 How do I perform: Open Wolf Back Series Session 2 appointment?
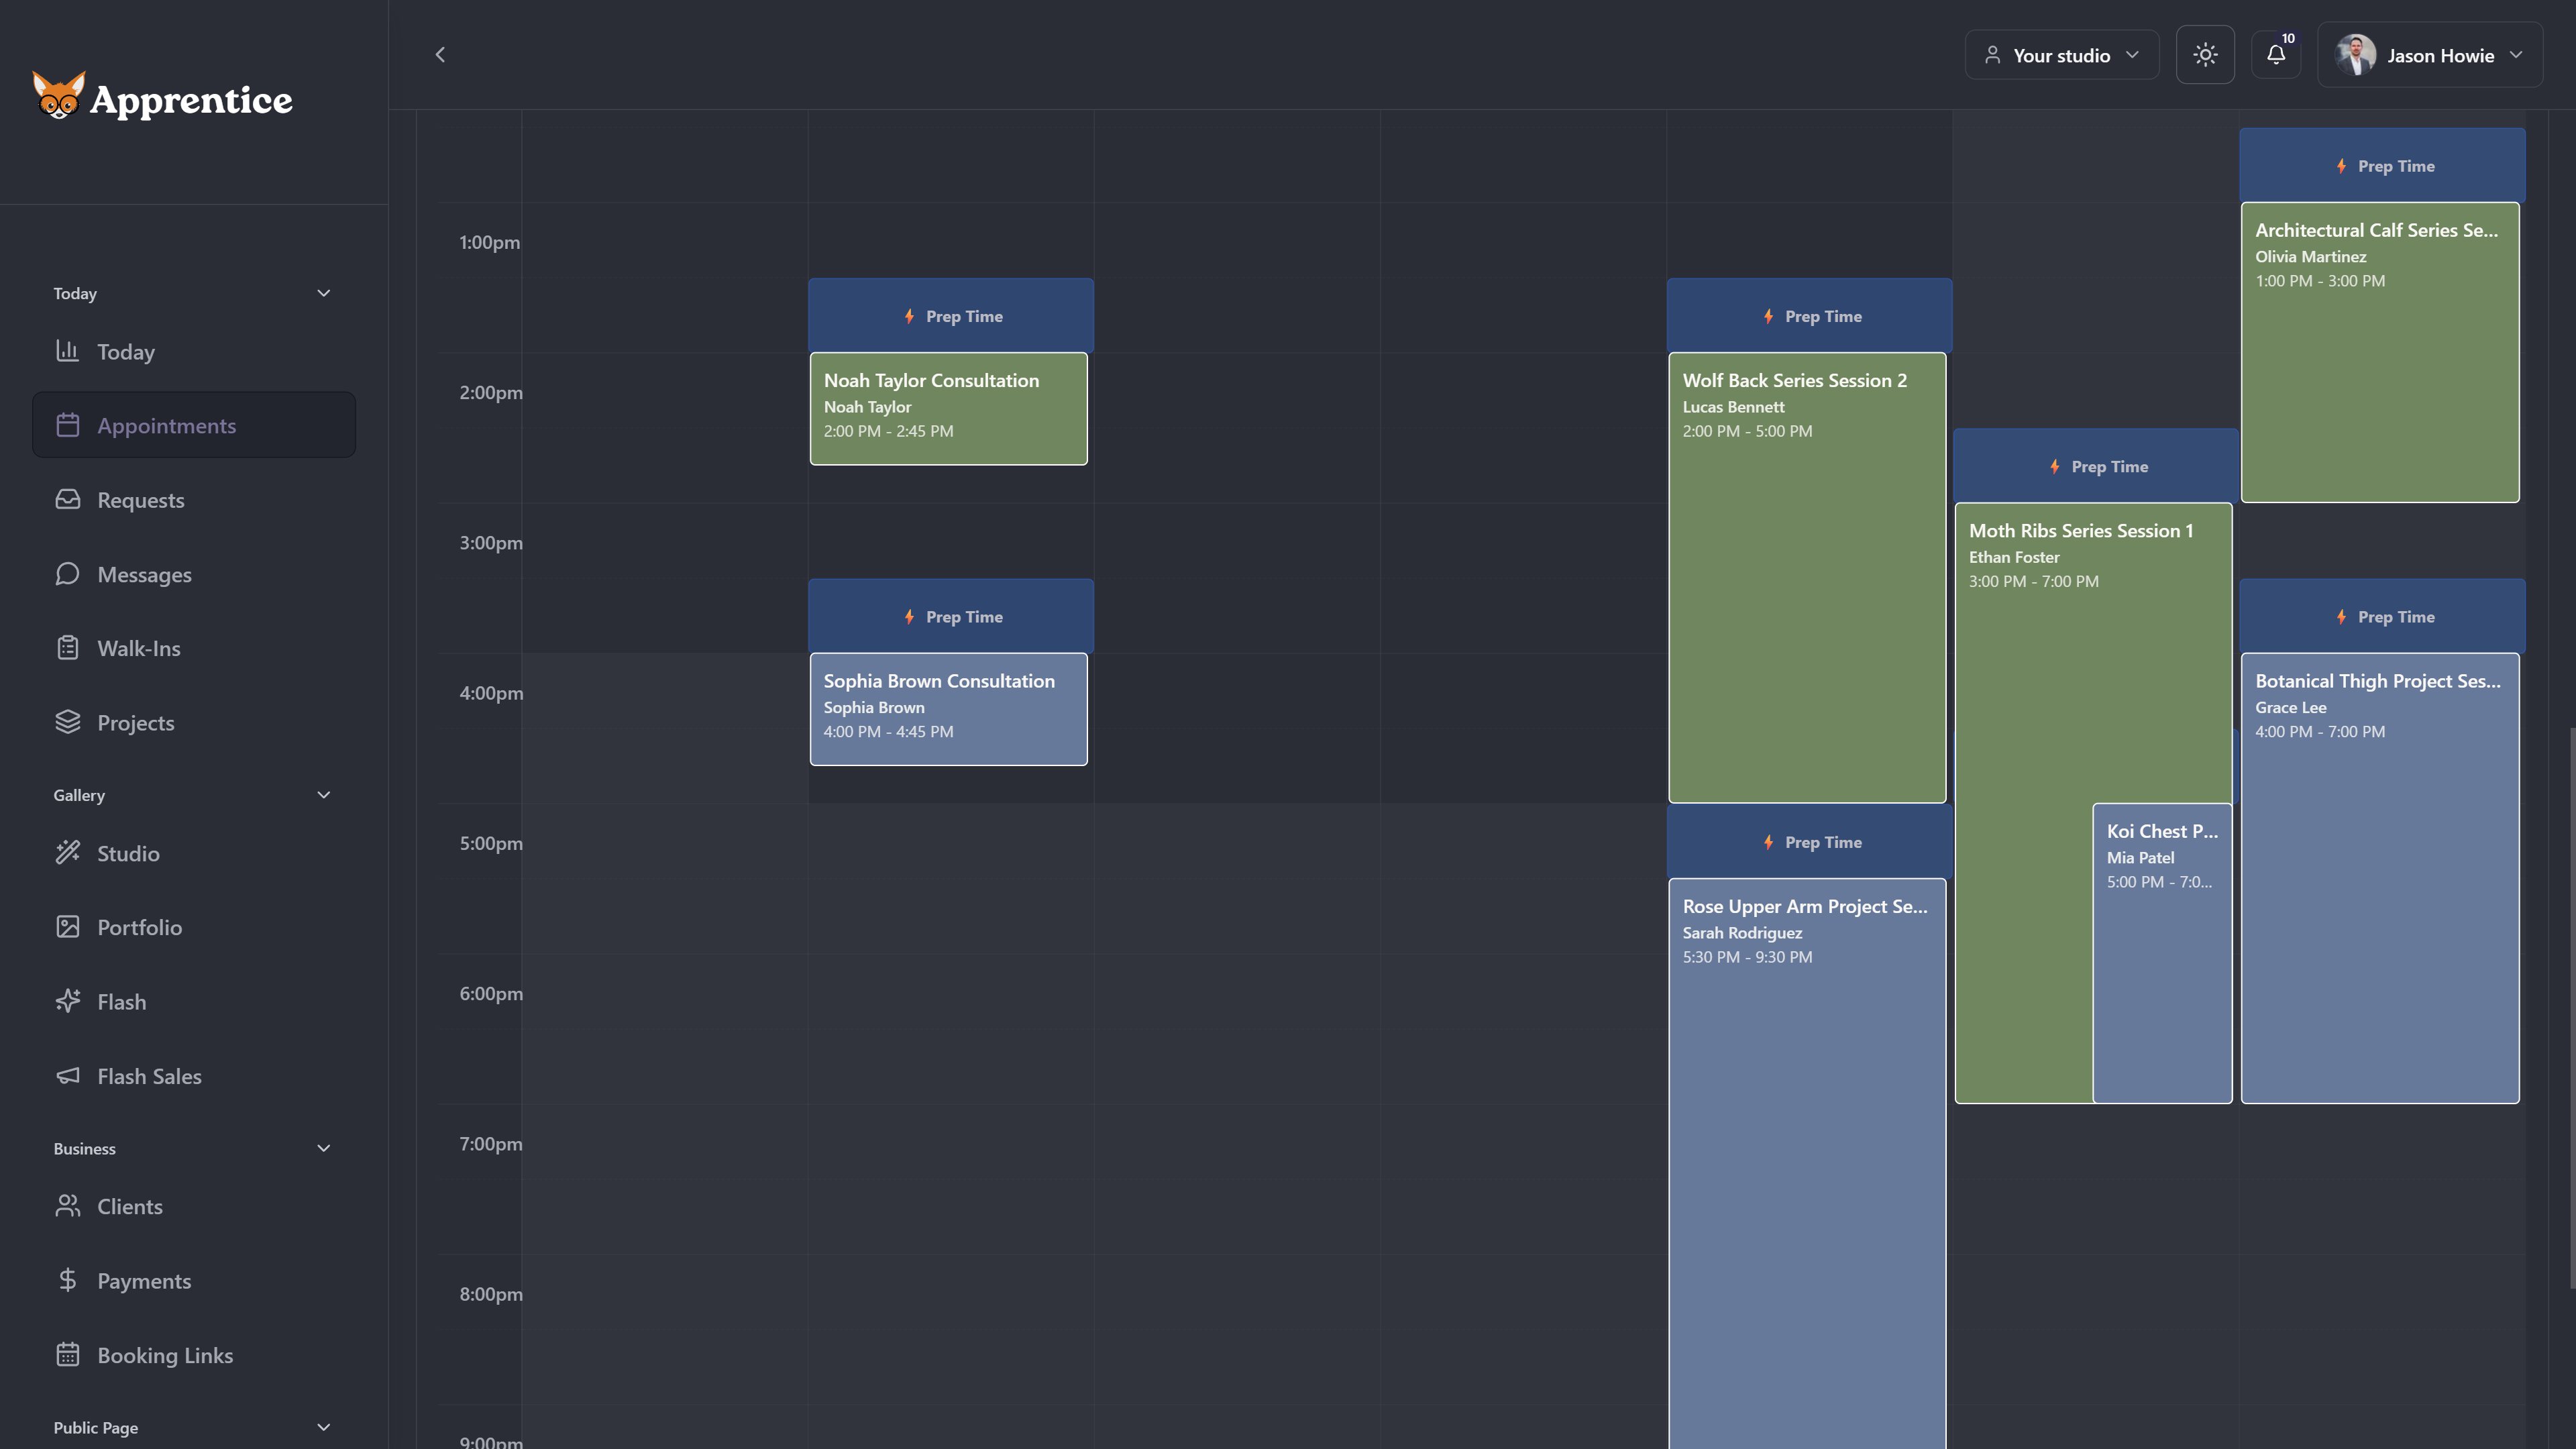pos(1807,577)
